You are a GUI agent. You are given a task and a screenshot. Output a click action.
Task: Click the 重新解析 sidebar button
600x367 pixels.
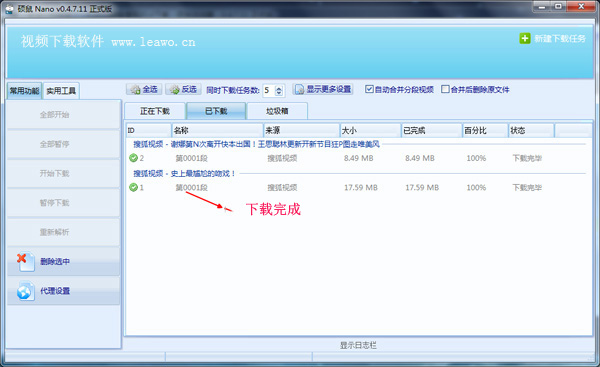64,232
